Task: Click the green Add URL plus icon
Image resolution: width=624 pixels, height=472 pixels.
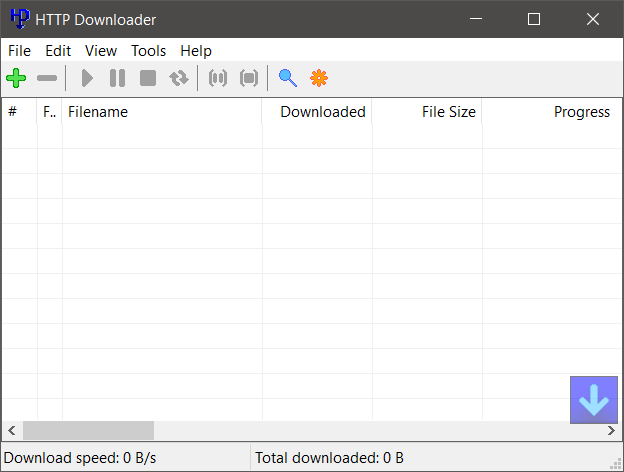Action: (16, 78)
